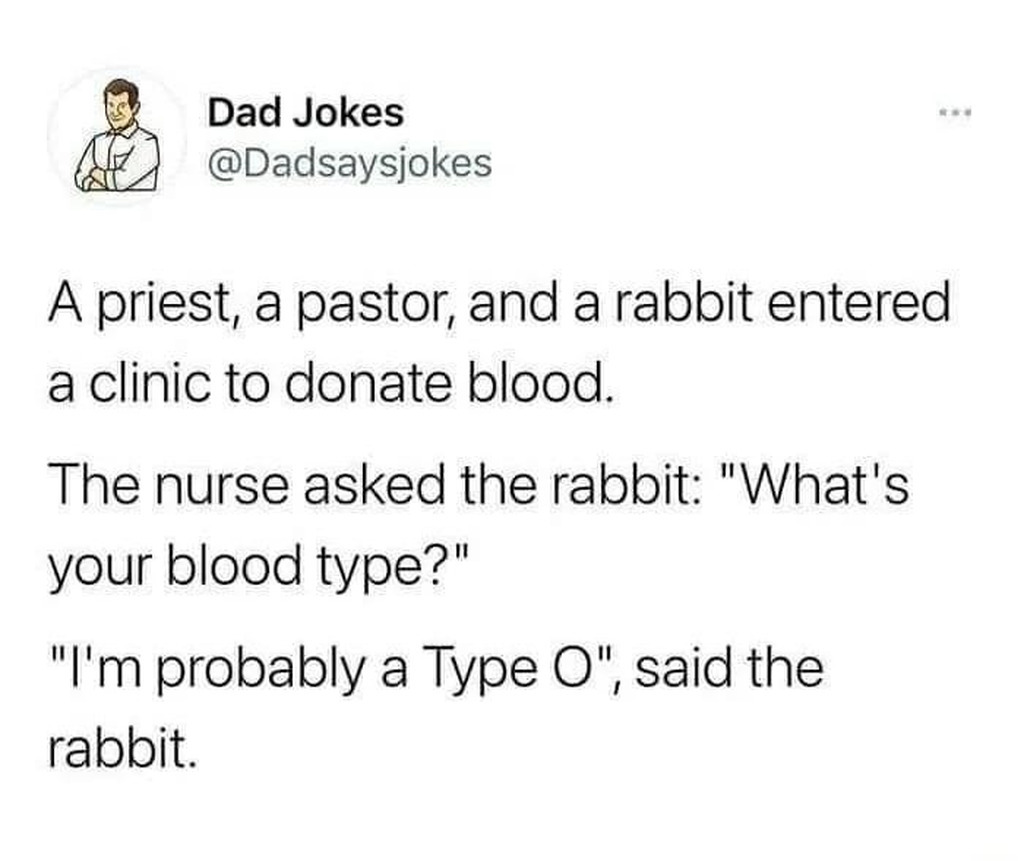1024x861 pixels.
Task: Open the three-dot more options menu
Action: 955,113
